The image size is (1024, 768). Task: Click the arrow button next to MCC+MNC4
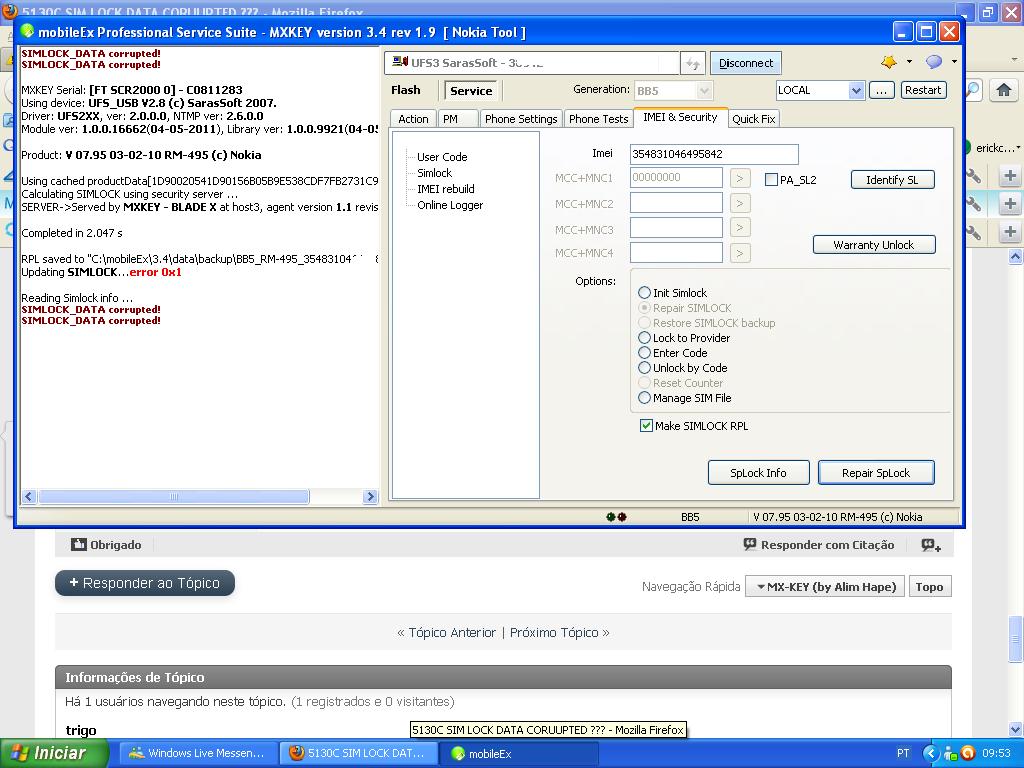pyautogui.click(x=740, y=253)
